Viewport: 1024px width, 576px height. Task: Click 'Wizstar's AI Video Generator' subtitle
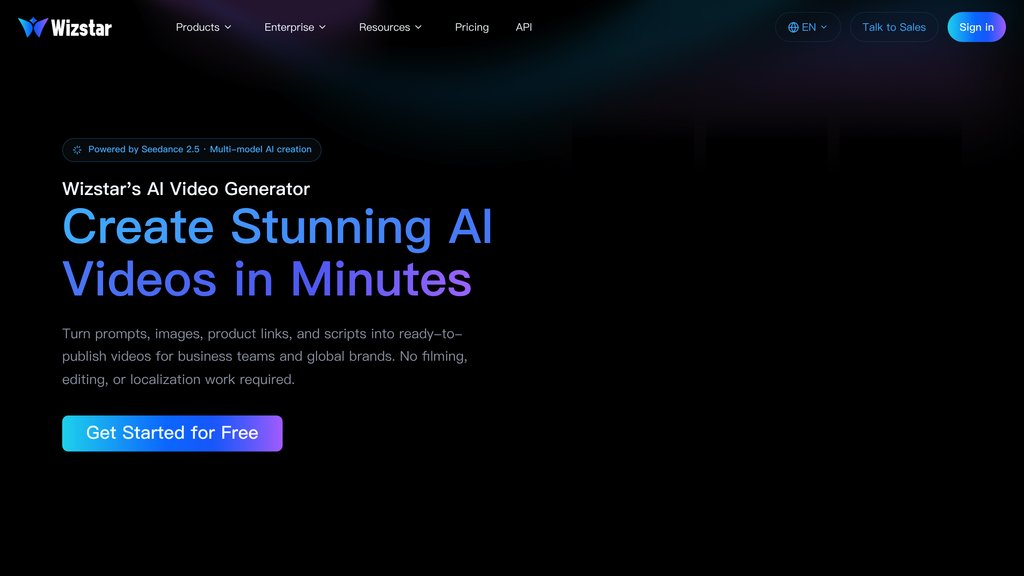[186, 189]
